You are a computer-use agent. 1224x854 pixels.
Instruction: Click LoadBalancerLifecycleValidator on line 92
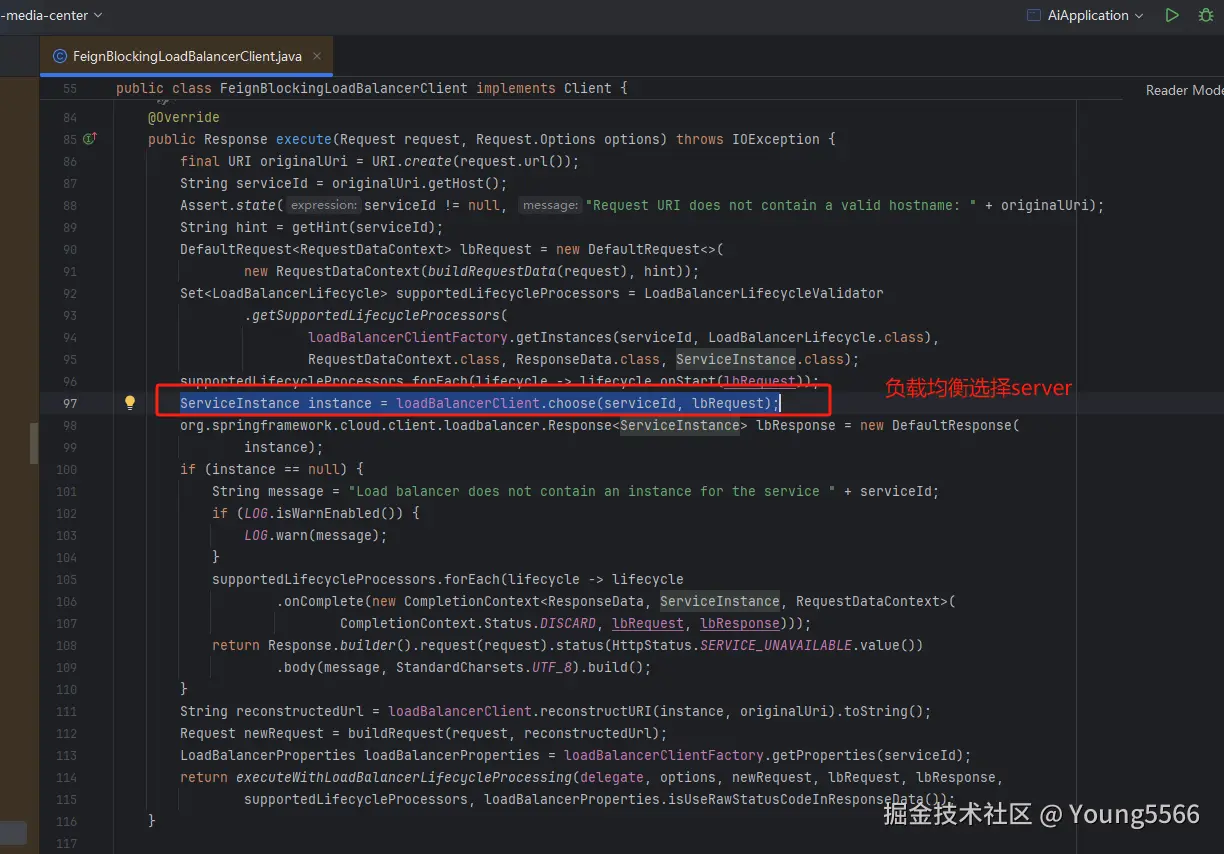(764, 293)
